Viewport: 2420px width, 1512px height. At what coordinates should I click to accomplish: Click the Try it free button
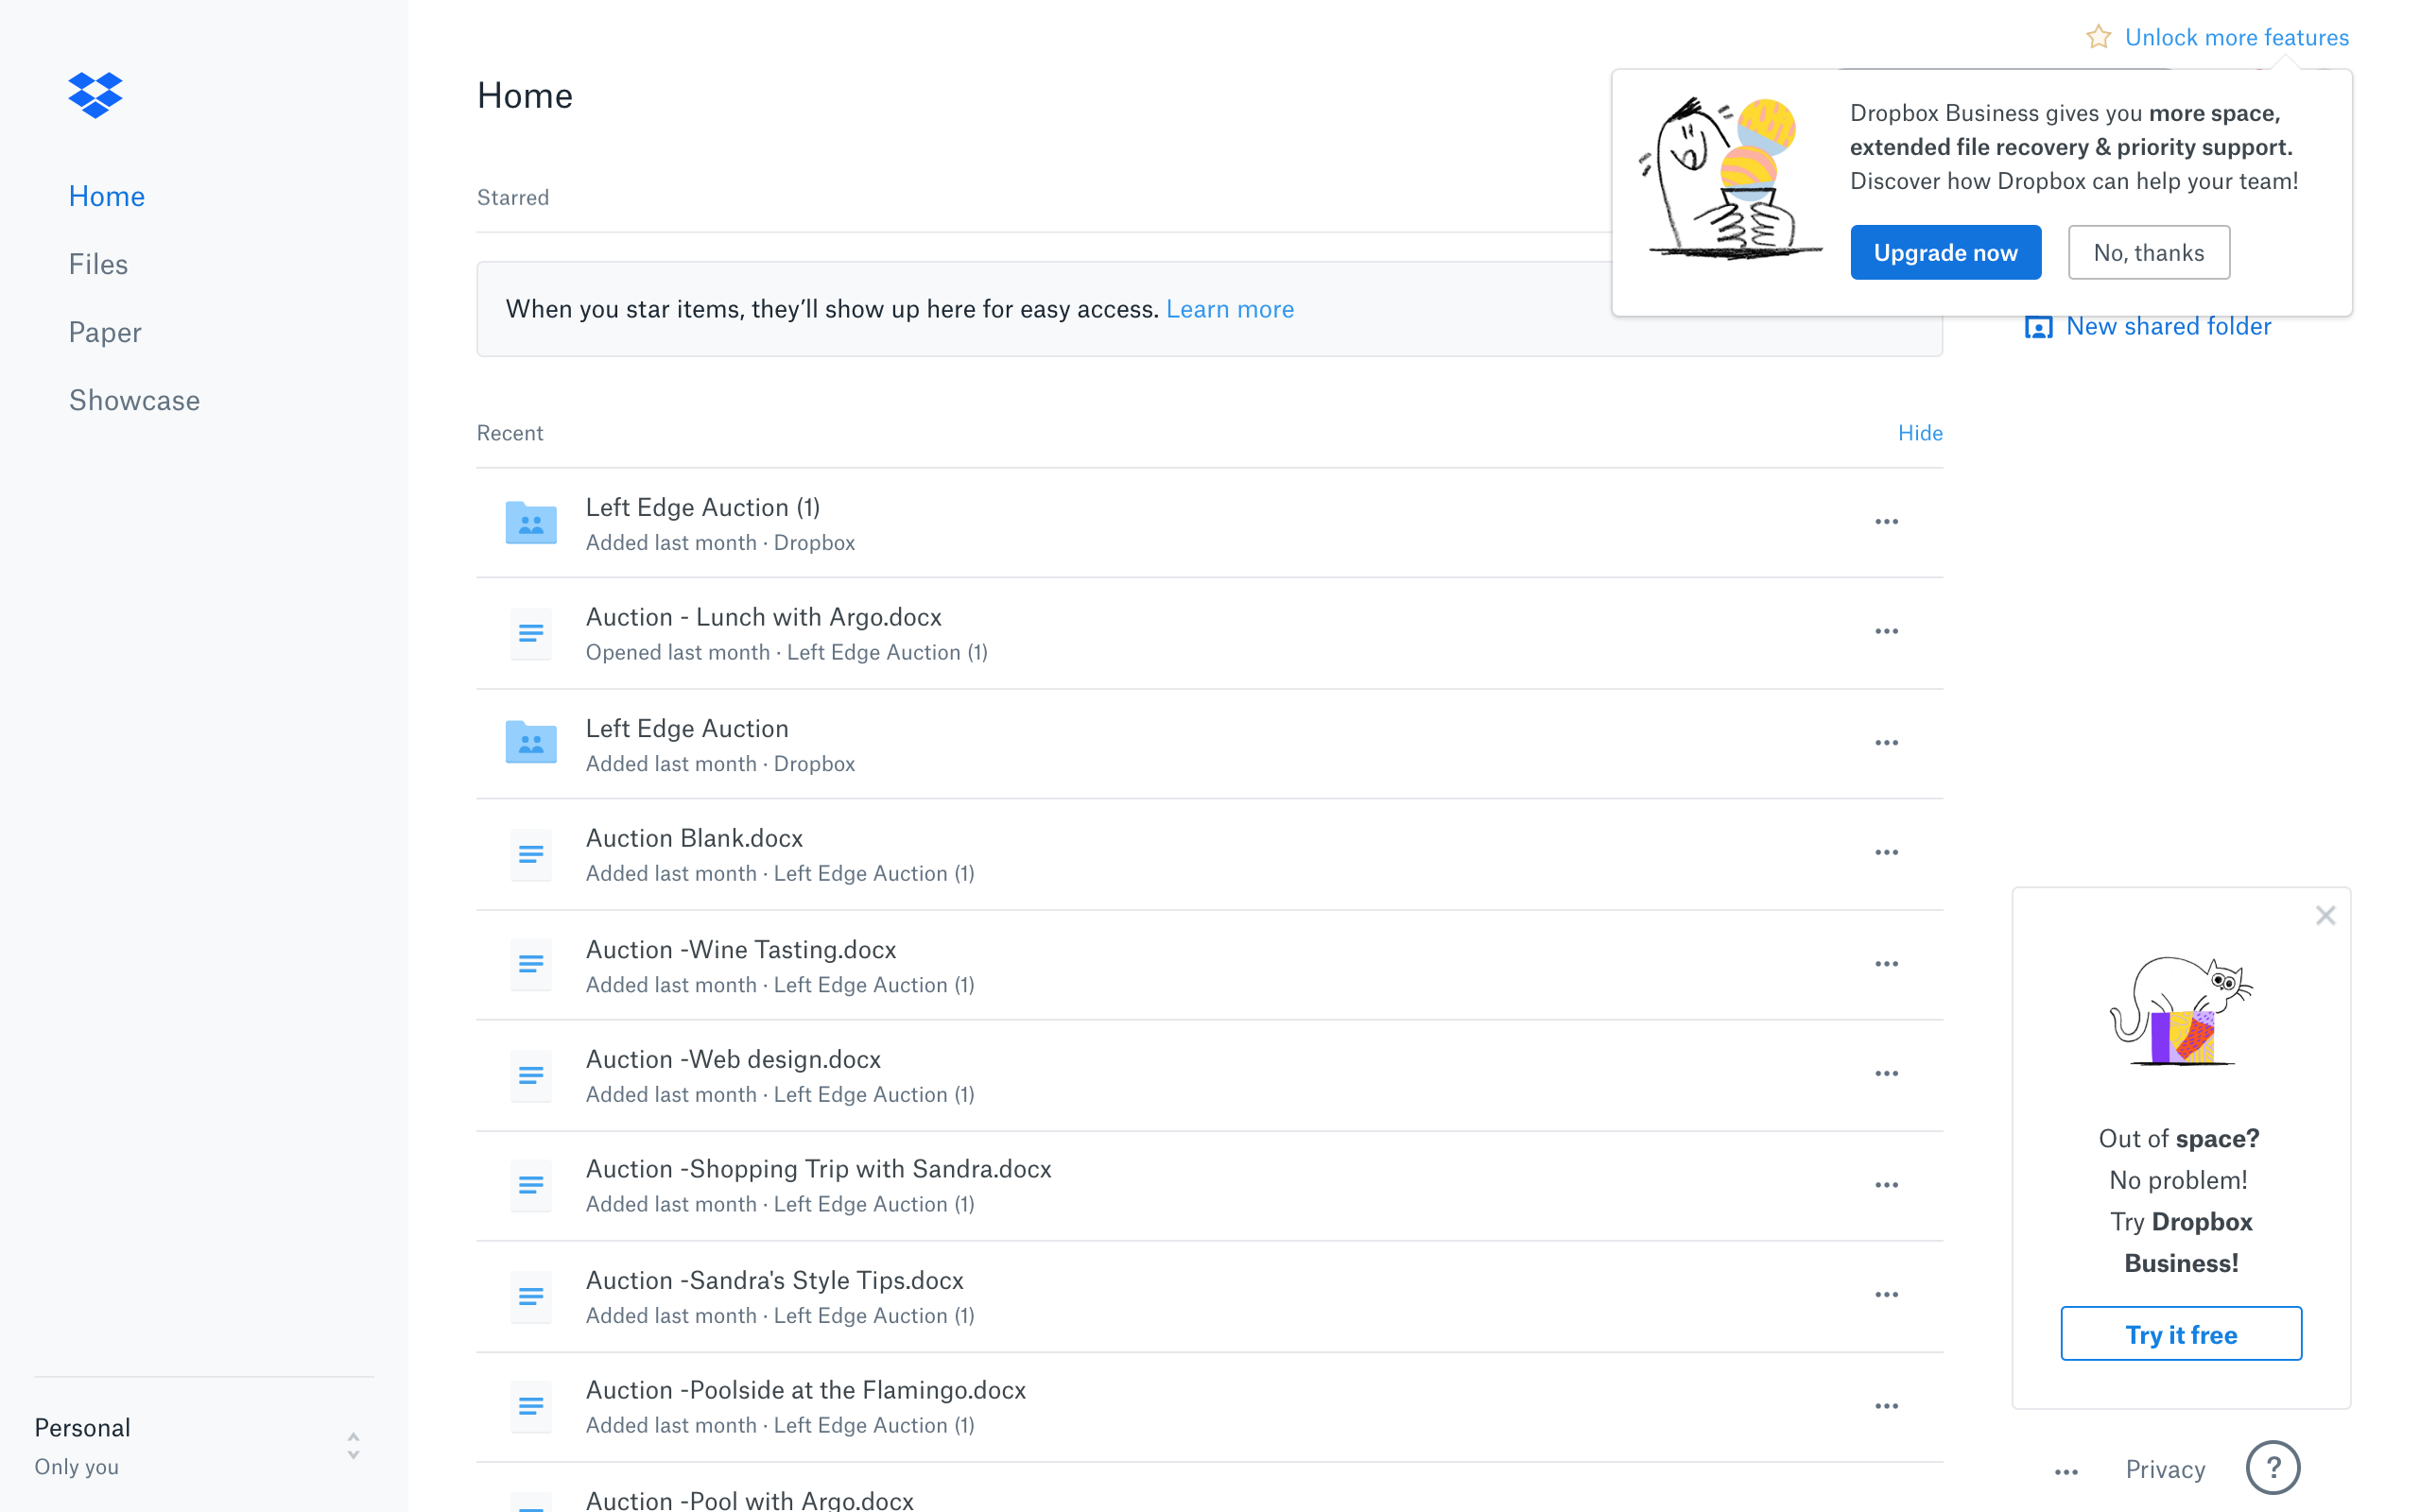tap(2181, 1334)
